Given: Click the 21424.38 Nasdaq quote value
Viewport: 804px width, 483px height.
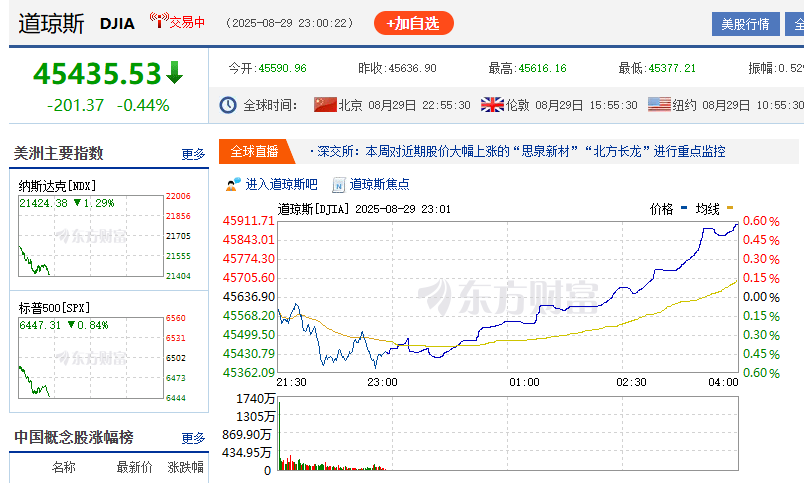Looking at the screenshot, I should [x=44, y=203].
